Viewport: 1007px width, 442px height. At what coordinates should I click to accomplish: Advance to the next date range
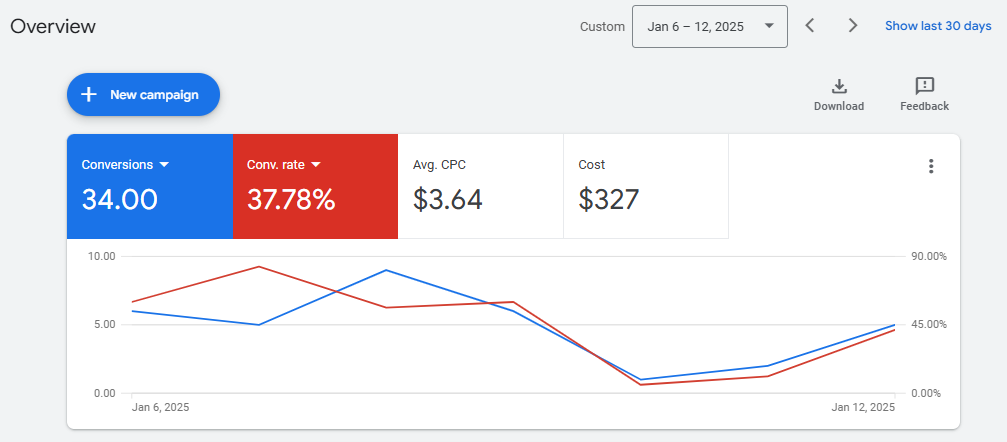pyautogui.click(x=853, y=26)
